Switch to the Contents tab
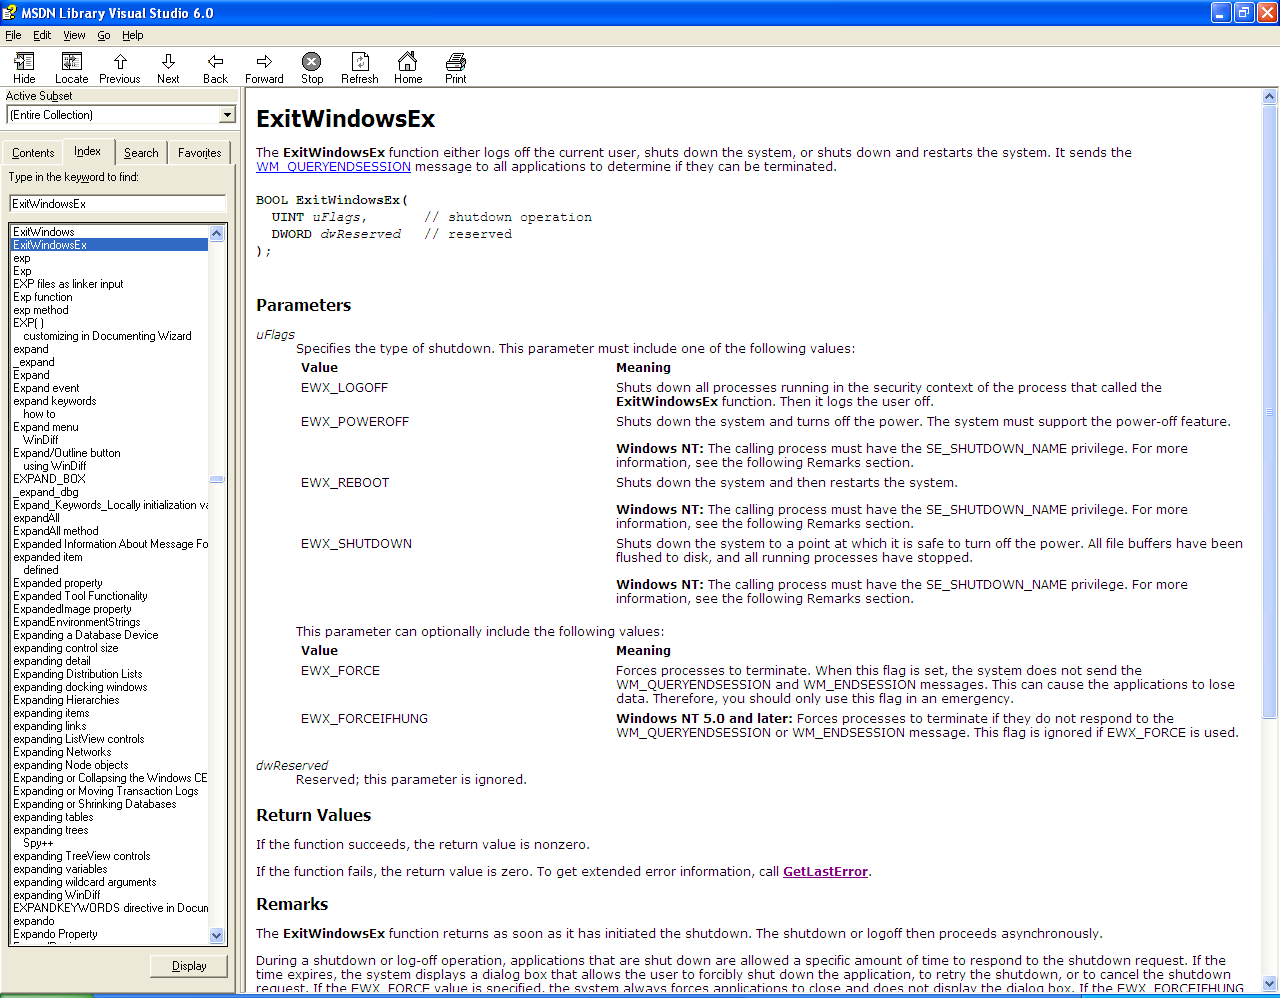Image resolution: width=1280 pixels, height=998 pixels. [33, 153]
